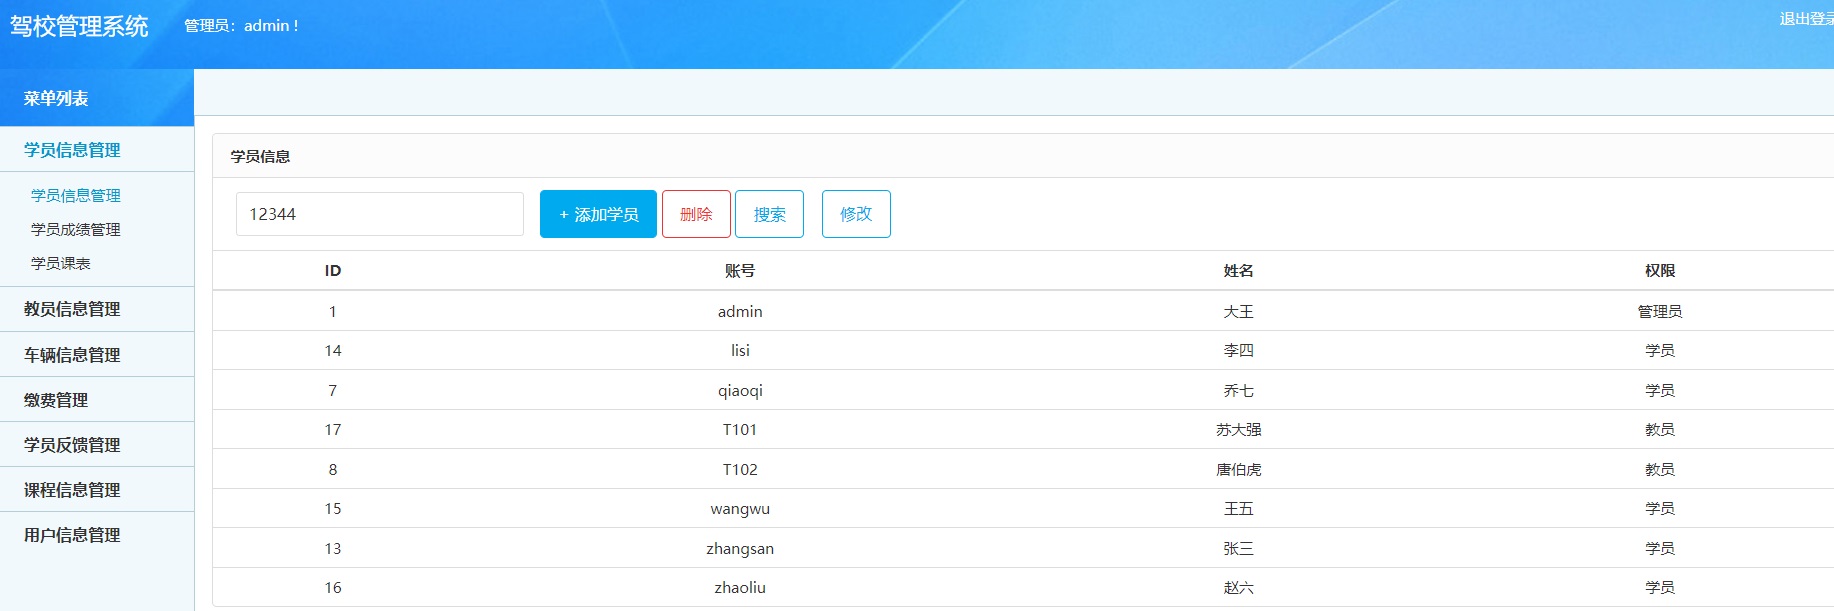The width and height of the screenshot is (1834, 611).
Task: Open the 学员信息管理 submenu item
Action: tap(76, 195)
